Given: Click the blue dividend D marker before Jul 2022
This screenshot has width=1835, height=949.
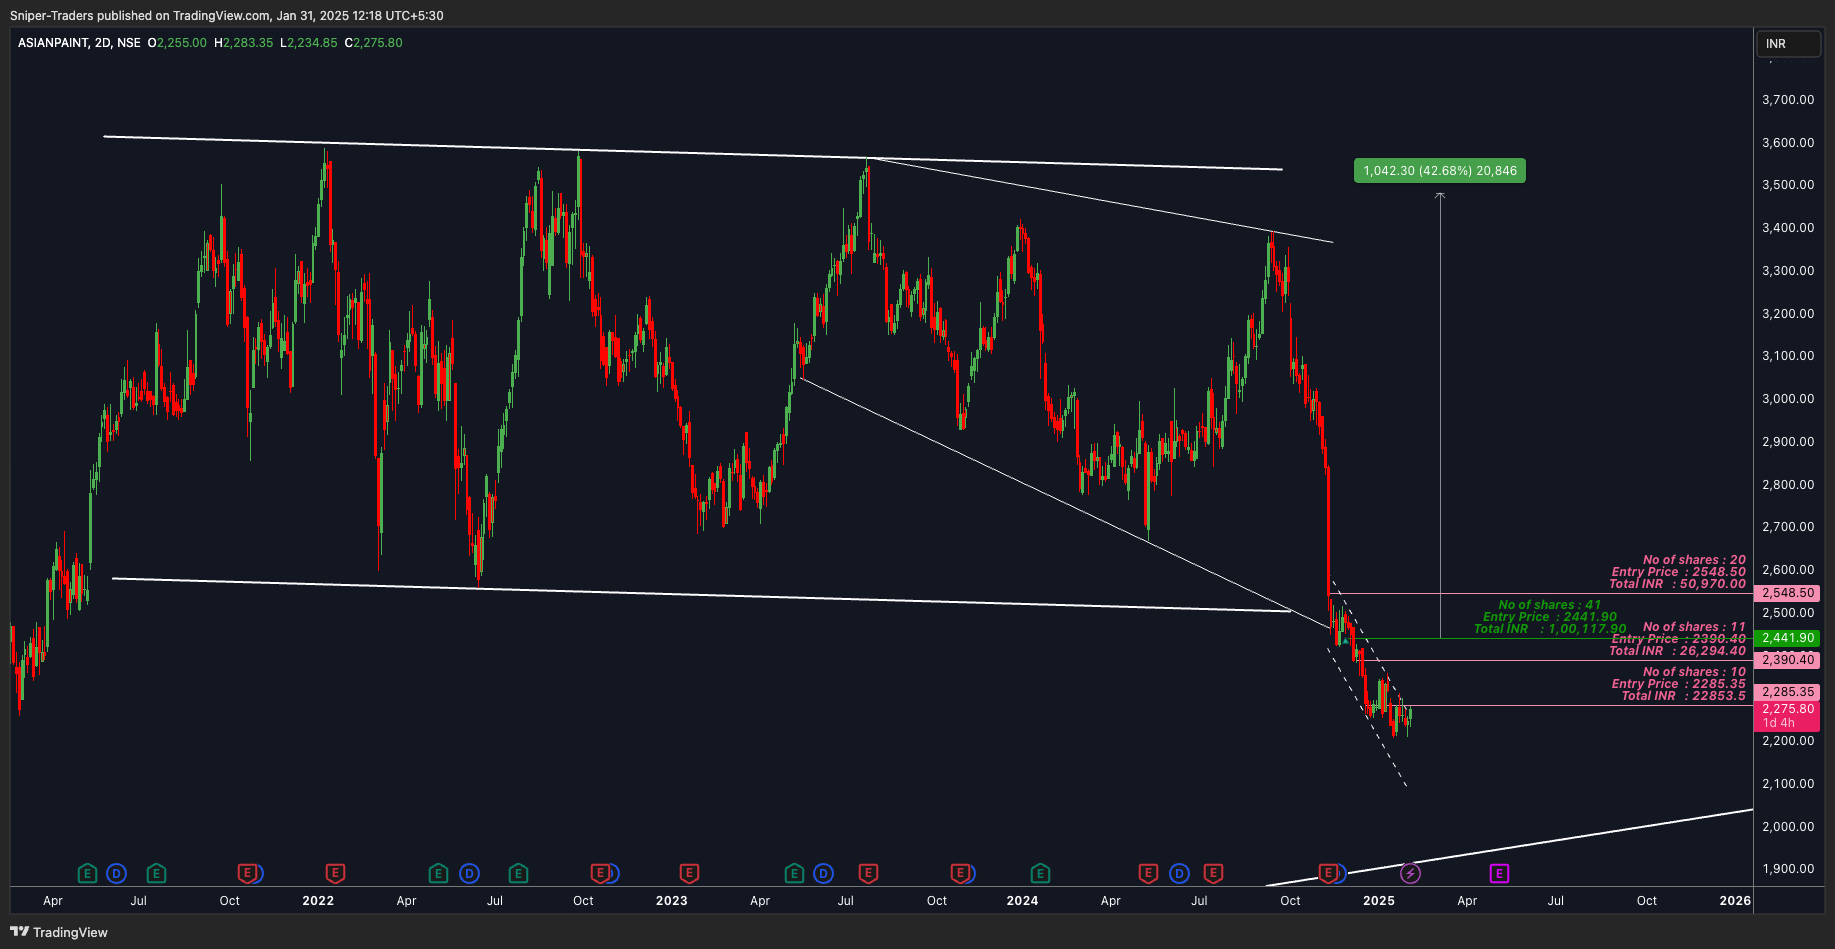Looking at the screenshot, I should (469, 873).
